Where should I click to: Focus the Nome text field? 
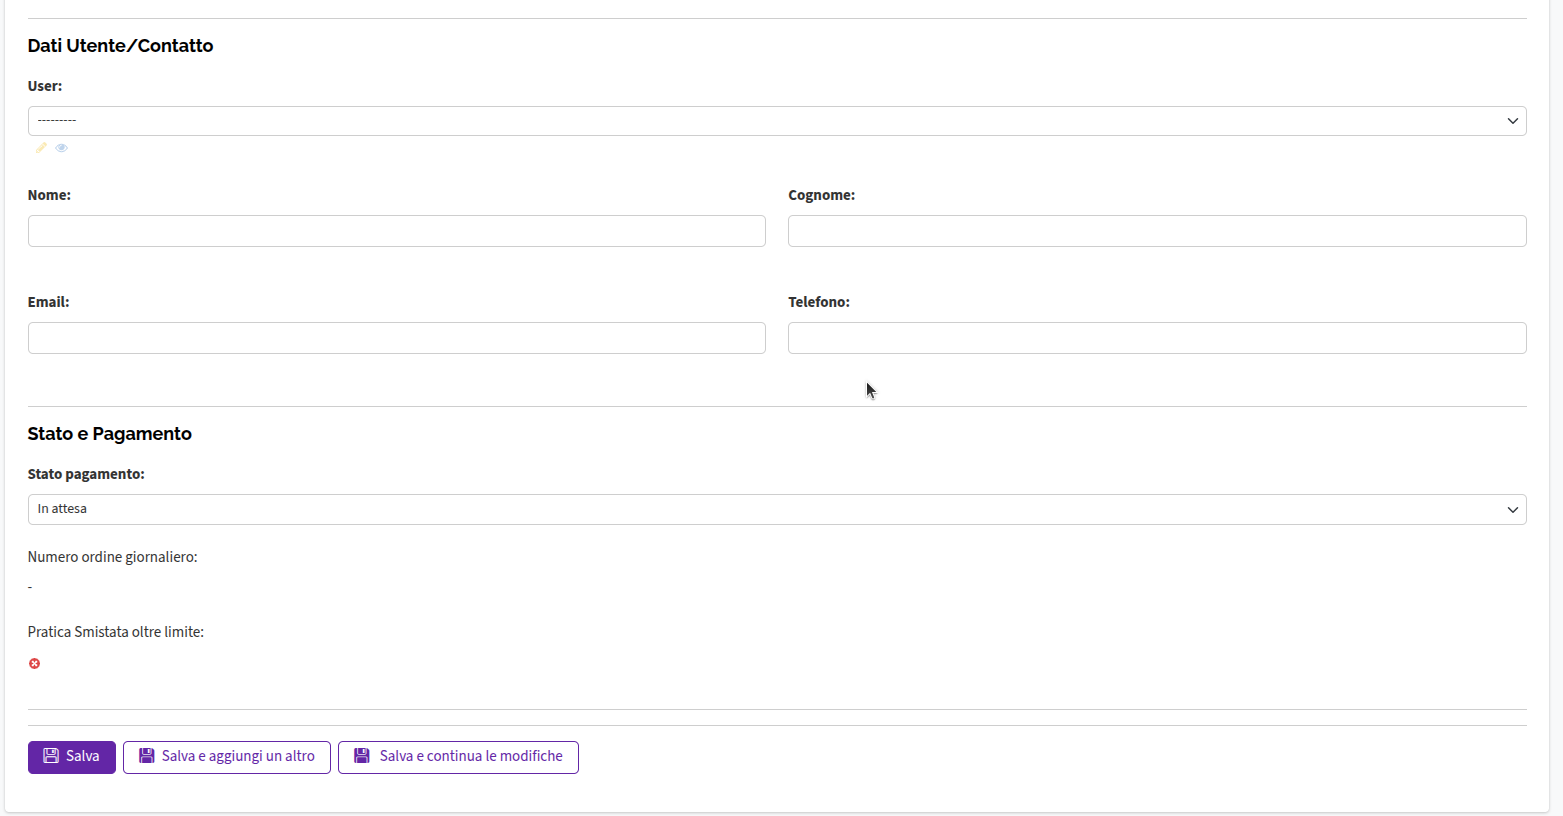pyautogui.click(x=396, y=231)
